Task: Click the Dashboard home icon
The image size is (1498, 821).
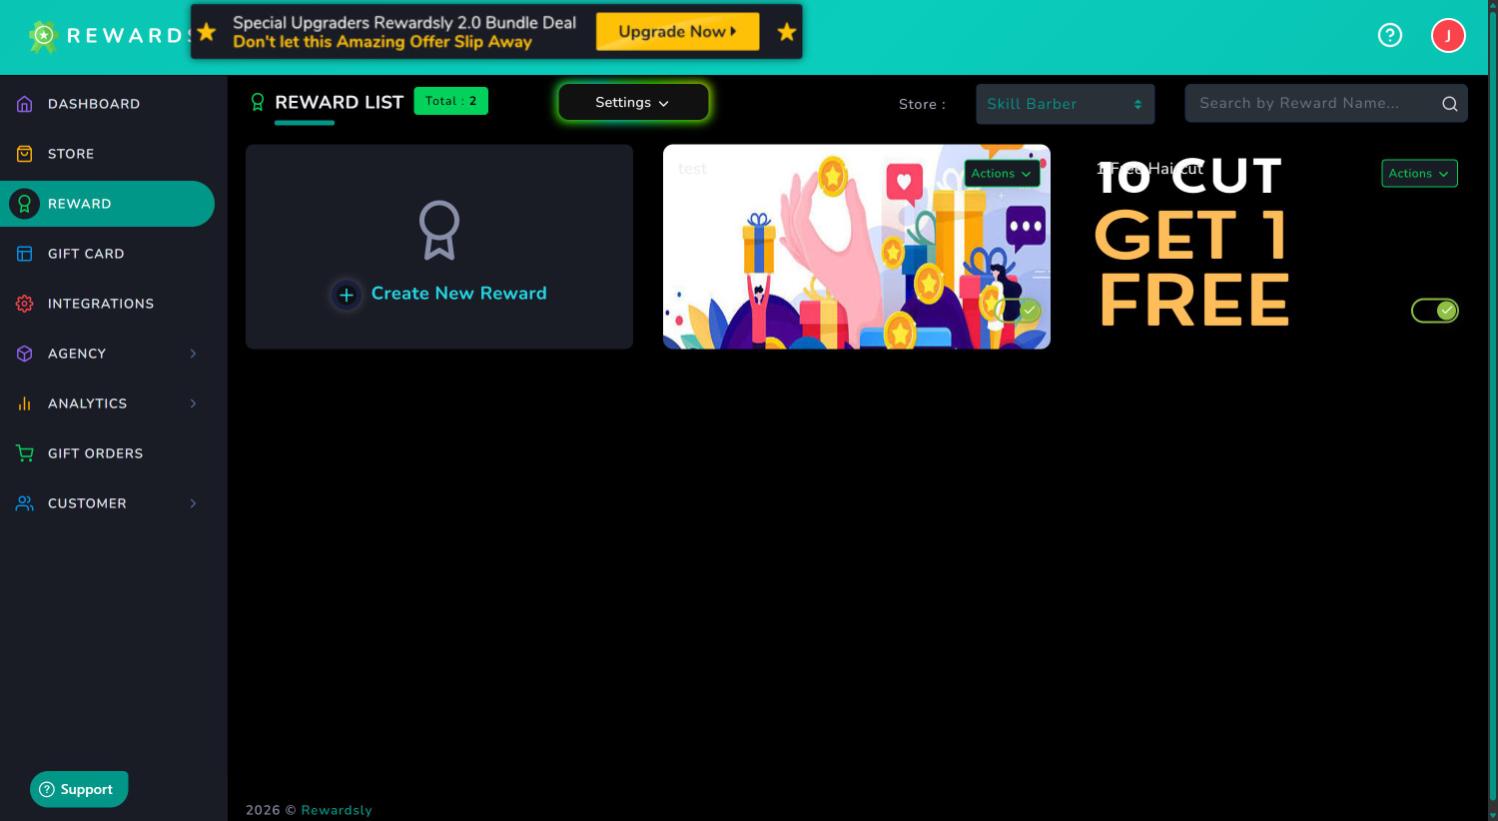Action: coord(25,104)
